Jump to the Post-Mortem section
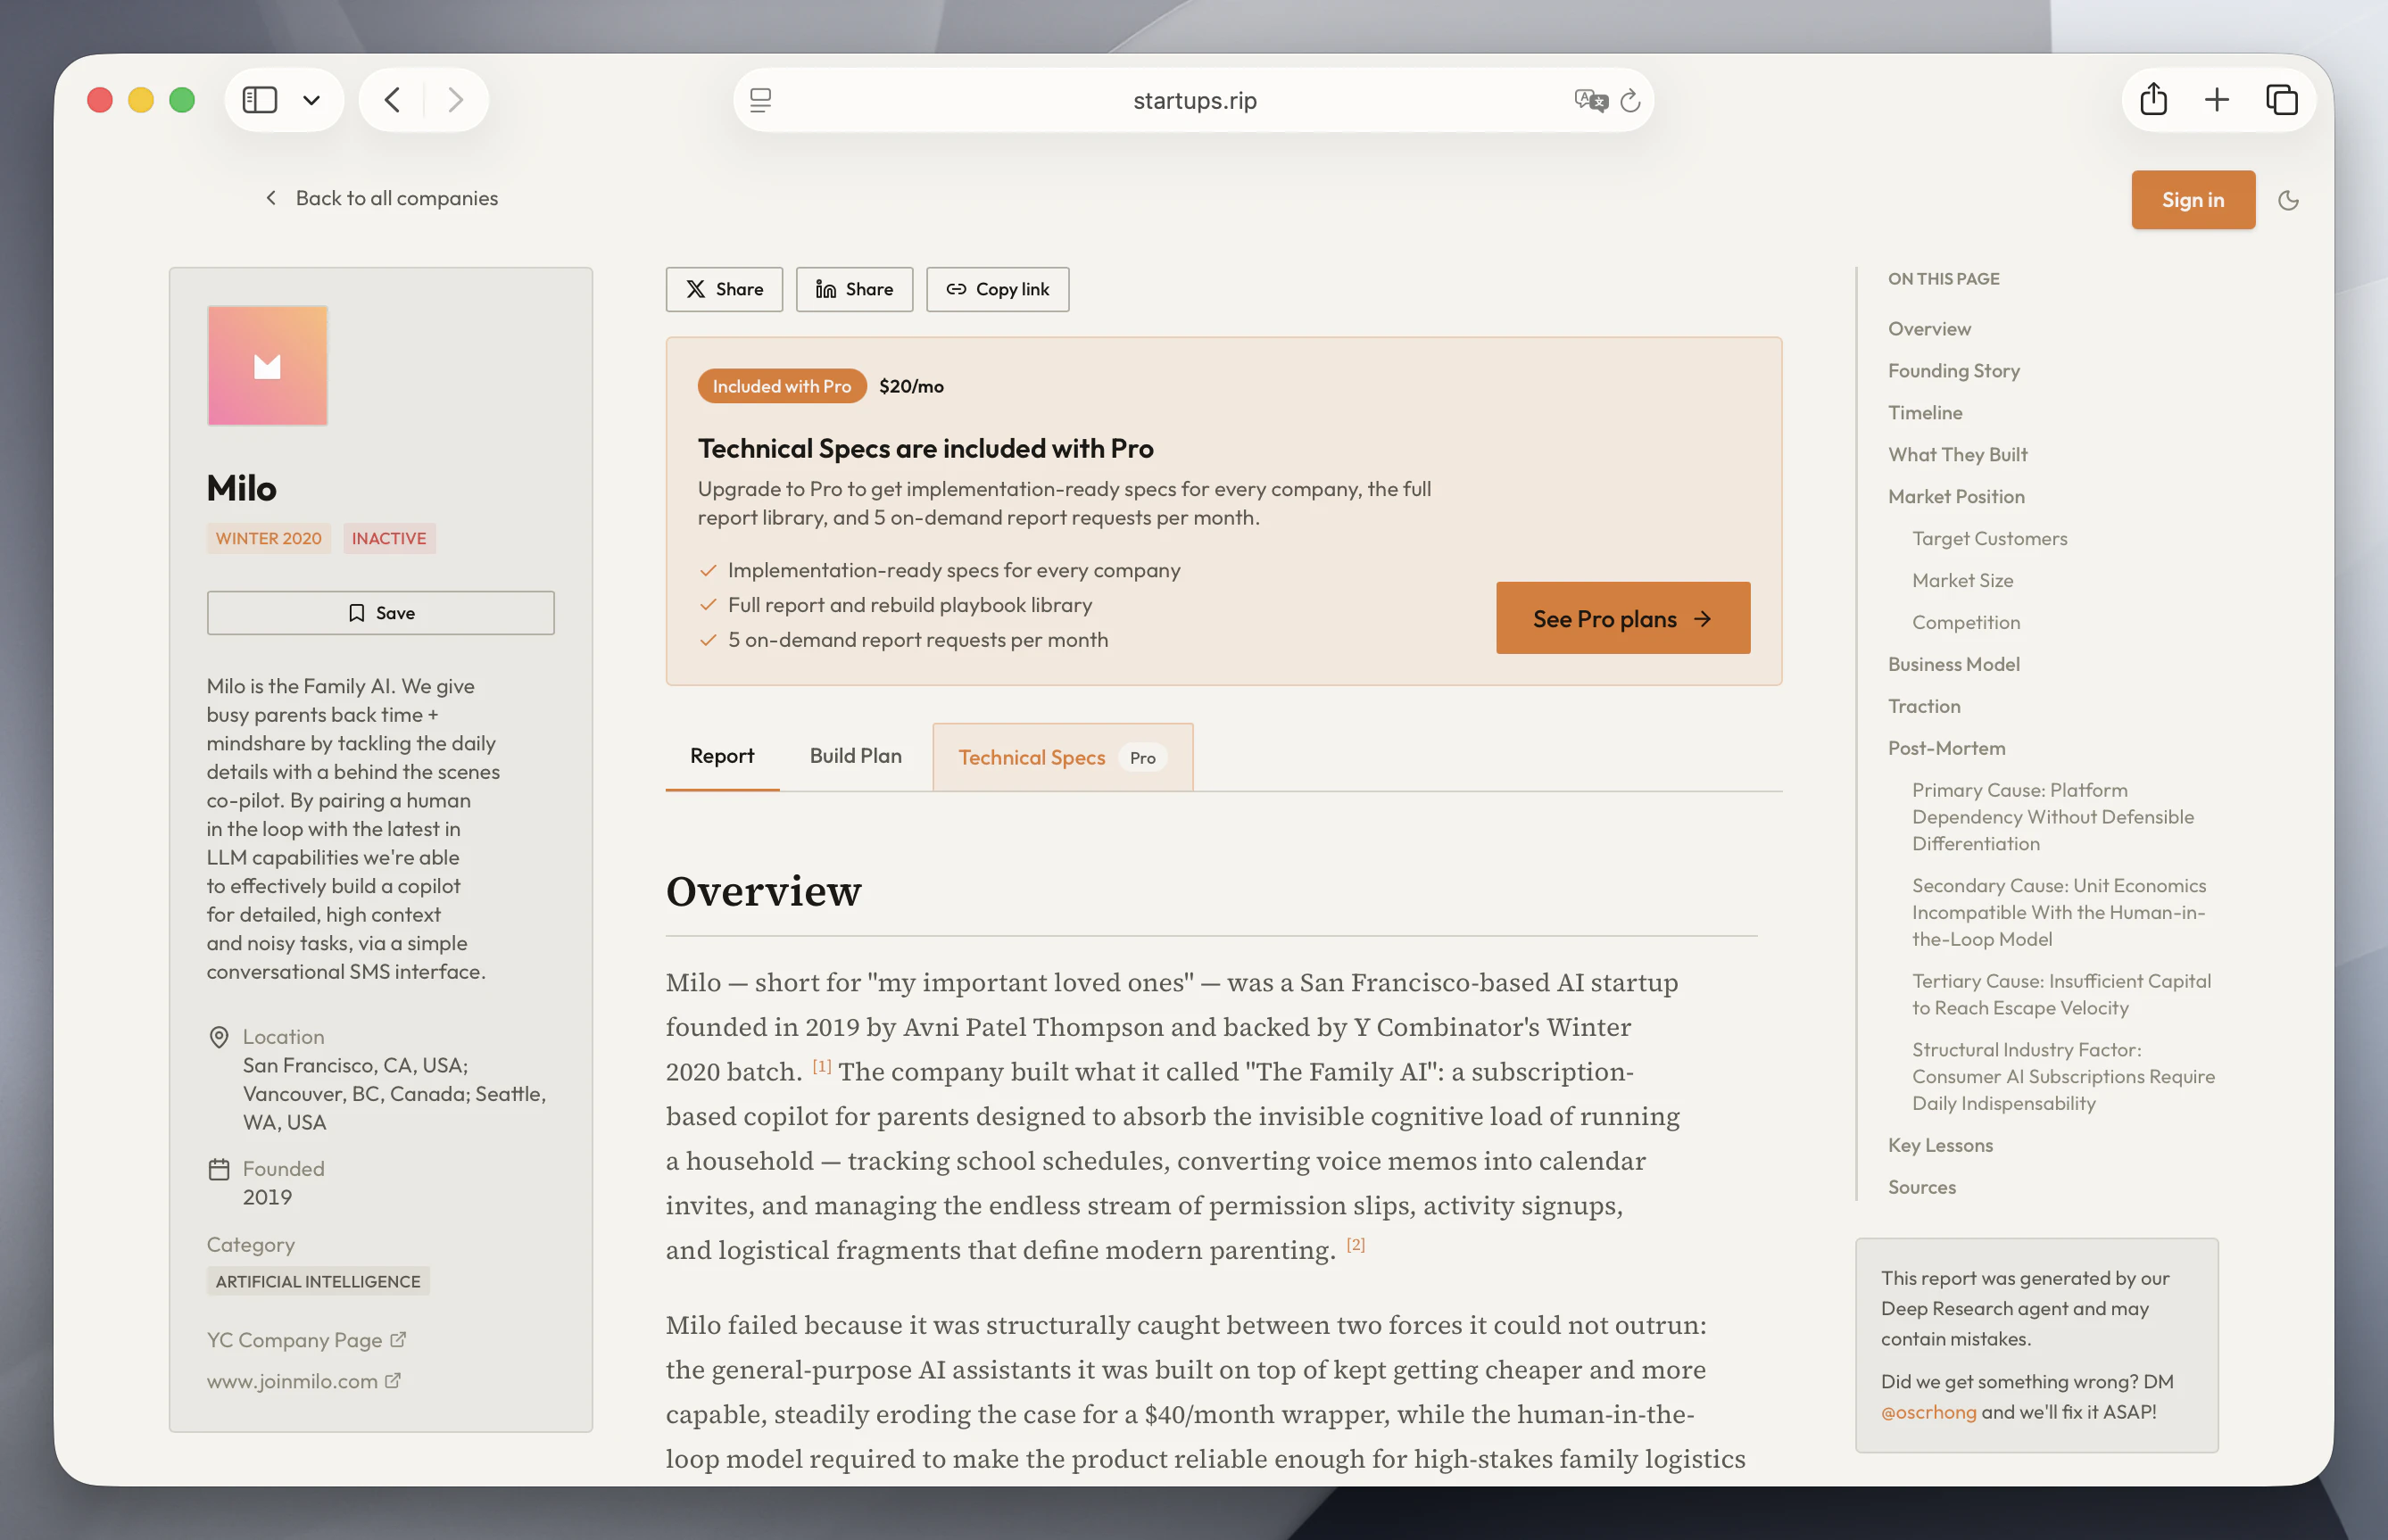2388x1540 pixels. 1946,747
